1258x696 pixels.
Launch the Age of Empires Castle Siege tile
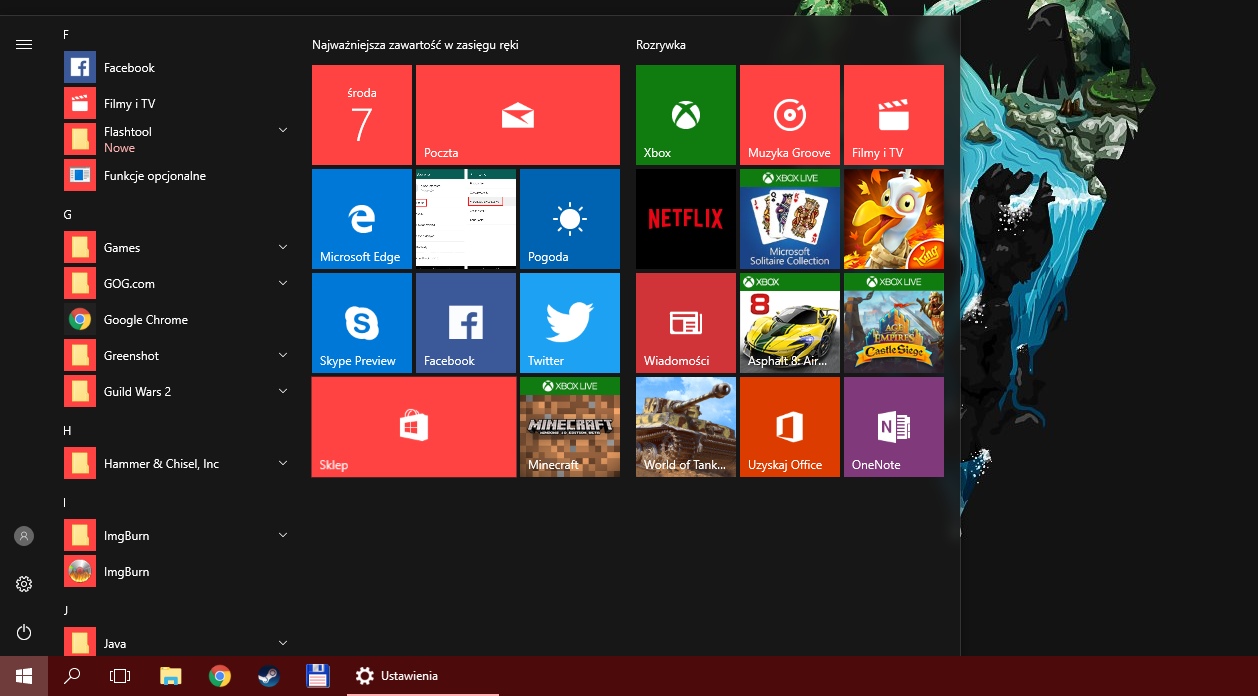(x=894, y=323)
